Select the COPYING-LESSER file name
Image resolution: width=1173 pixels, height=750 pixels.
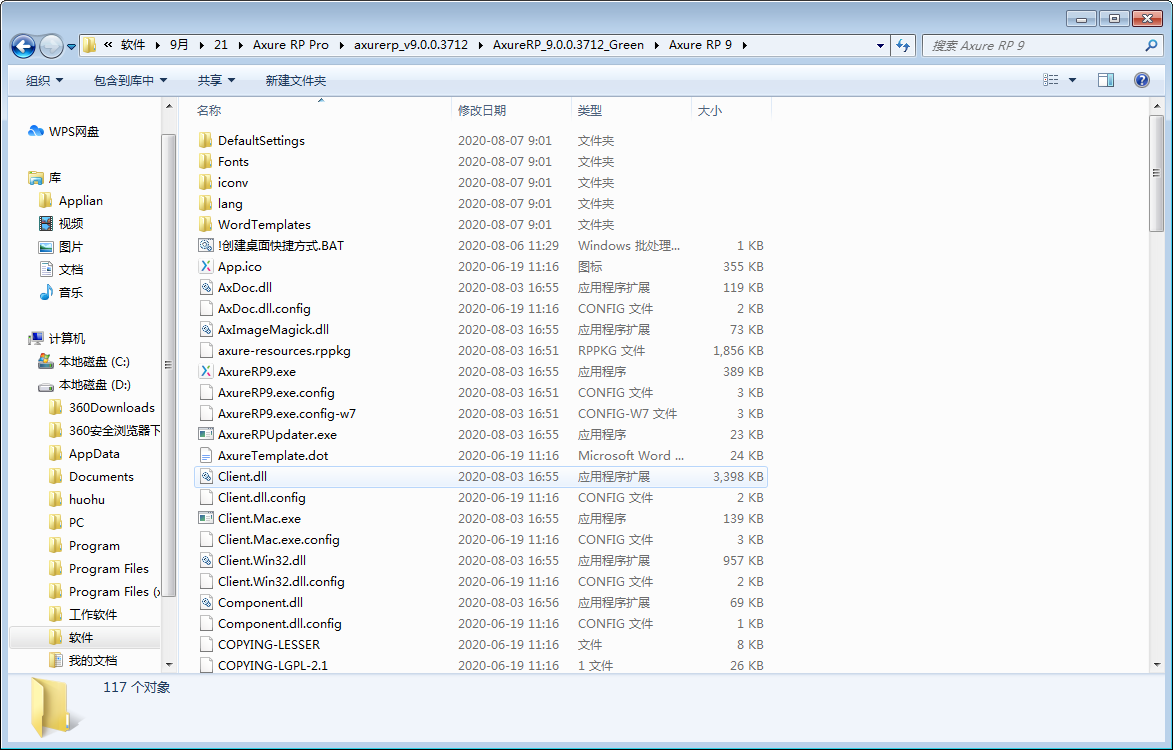pyautogui.click(x=269, y=645)
